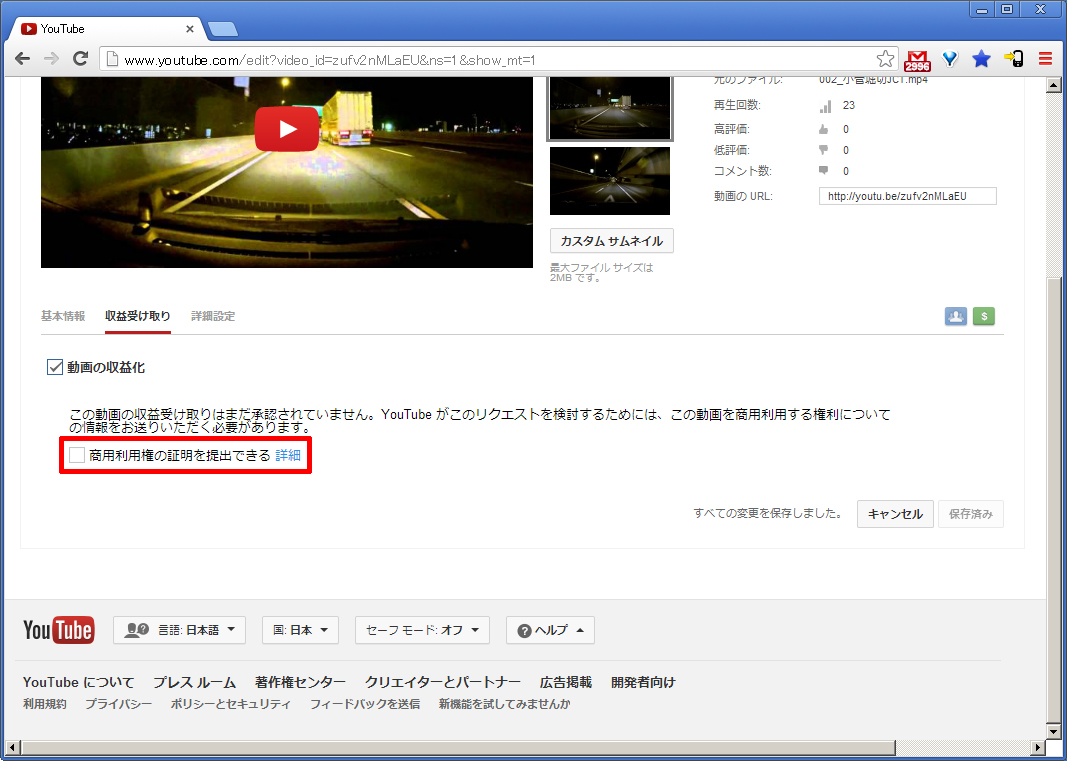The image size is (1067, 761).
Task: Click the send-to-phone extension icon
Action: point(1013,59)
